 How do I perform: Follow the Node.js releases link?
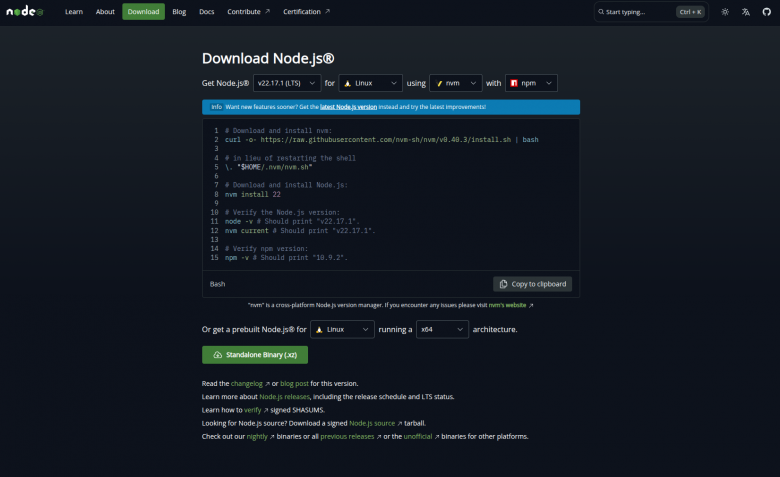[x=285, y=396]
